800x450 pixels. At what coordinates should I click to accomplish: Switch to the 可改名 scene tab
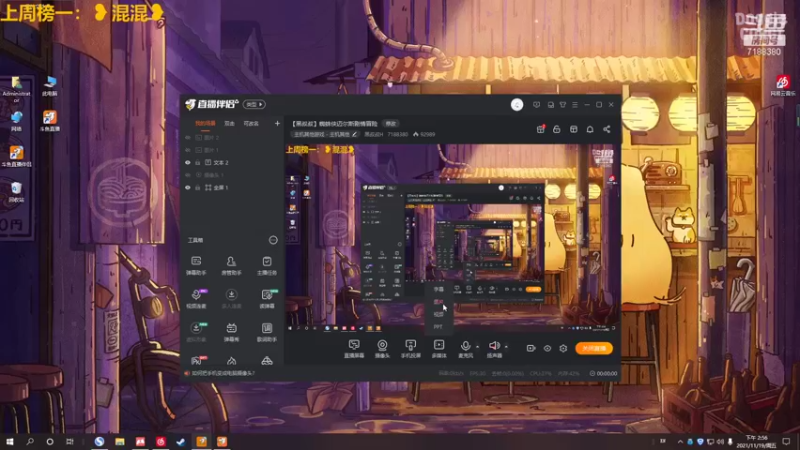(x=251, y=123)
